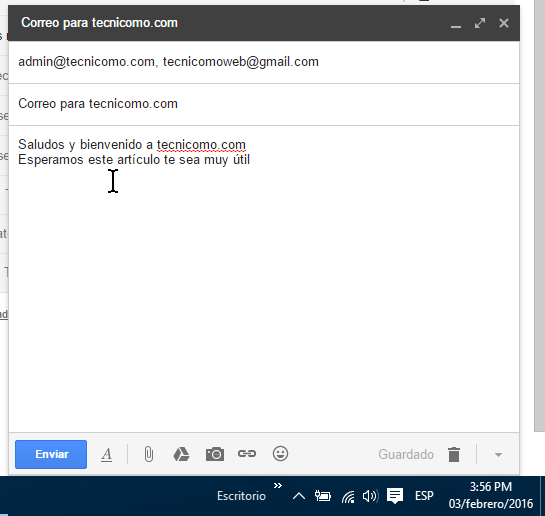Show hidden tray icons with the caret

299,496
